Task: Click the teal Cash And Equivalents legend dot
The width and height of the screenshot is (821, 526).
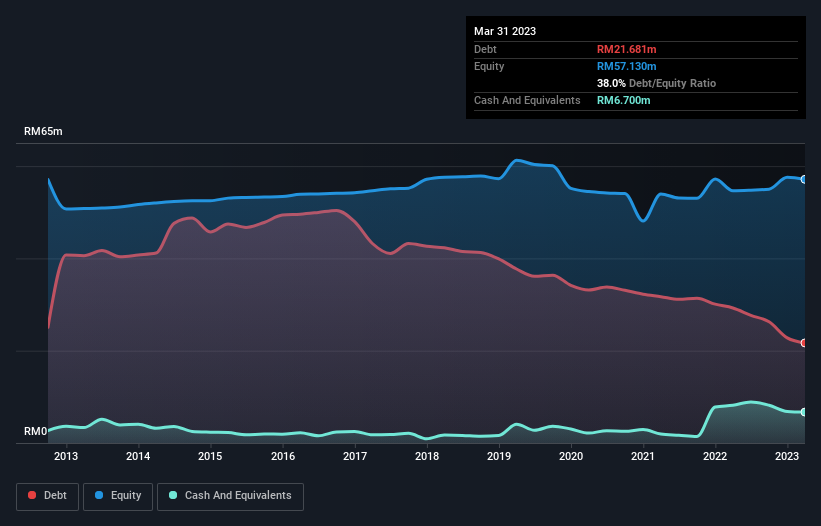Action: [x=173, y=495]
